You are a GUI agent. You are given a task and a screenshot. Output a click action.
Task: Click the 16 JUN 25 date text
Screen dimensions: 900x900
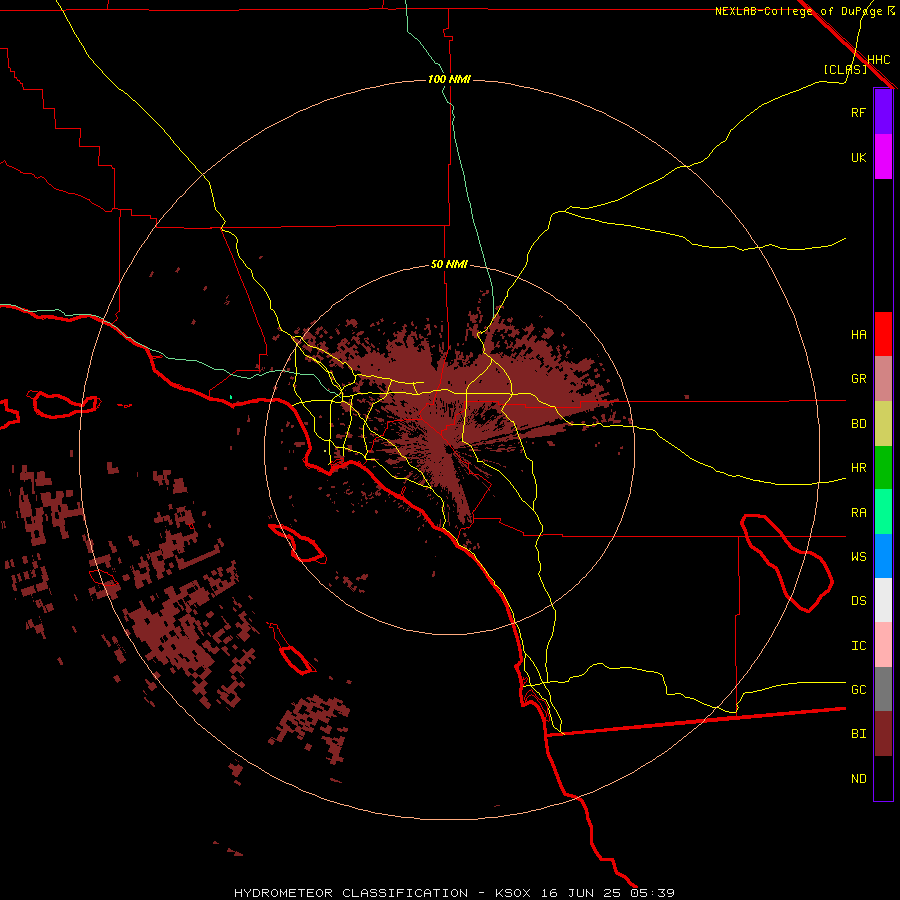[581, 893]
